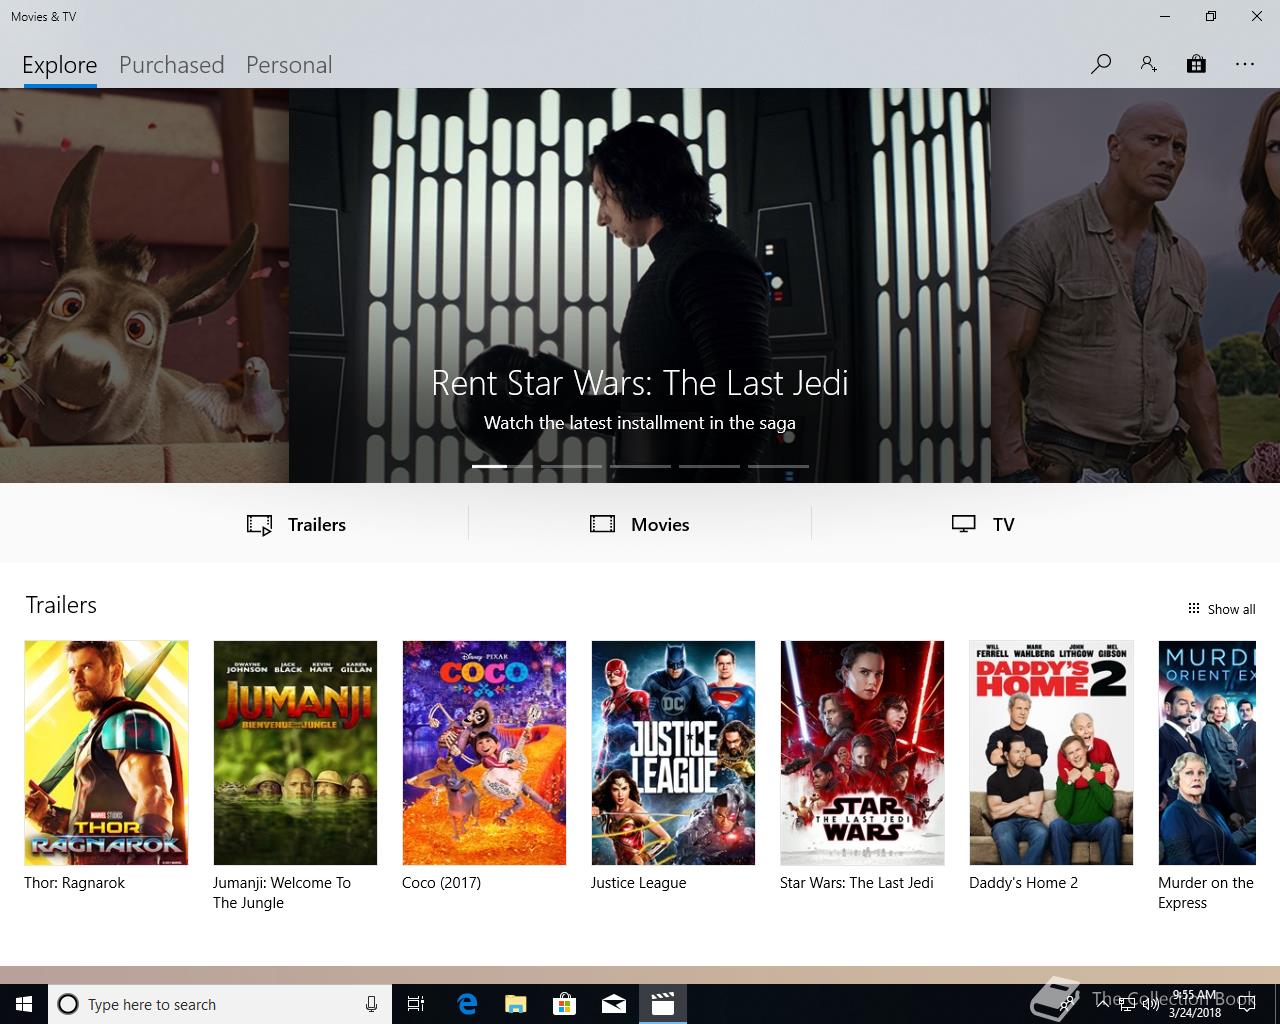
Task: Click the Coco (2017) title text
Action: click(441, 883)
